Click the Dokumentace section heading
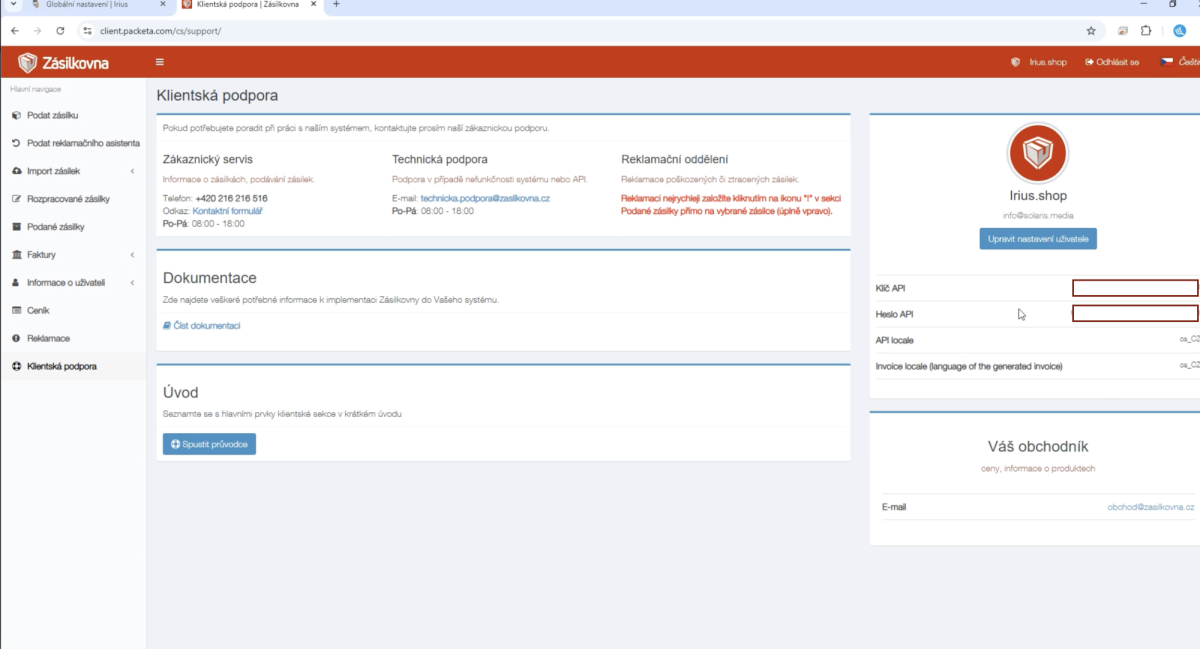 pos(209,278)
